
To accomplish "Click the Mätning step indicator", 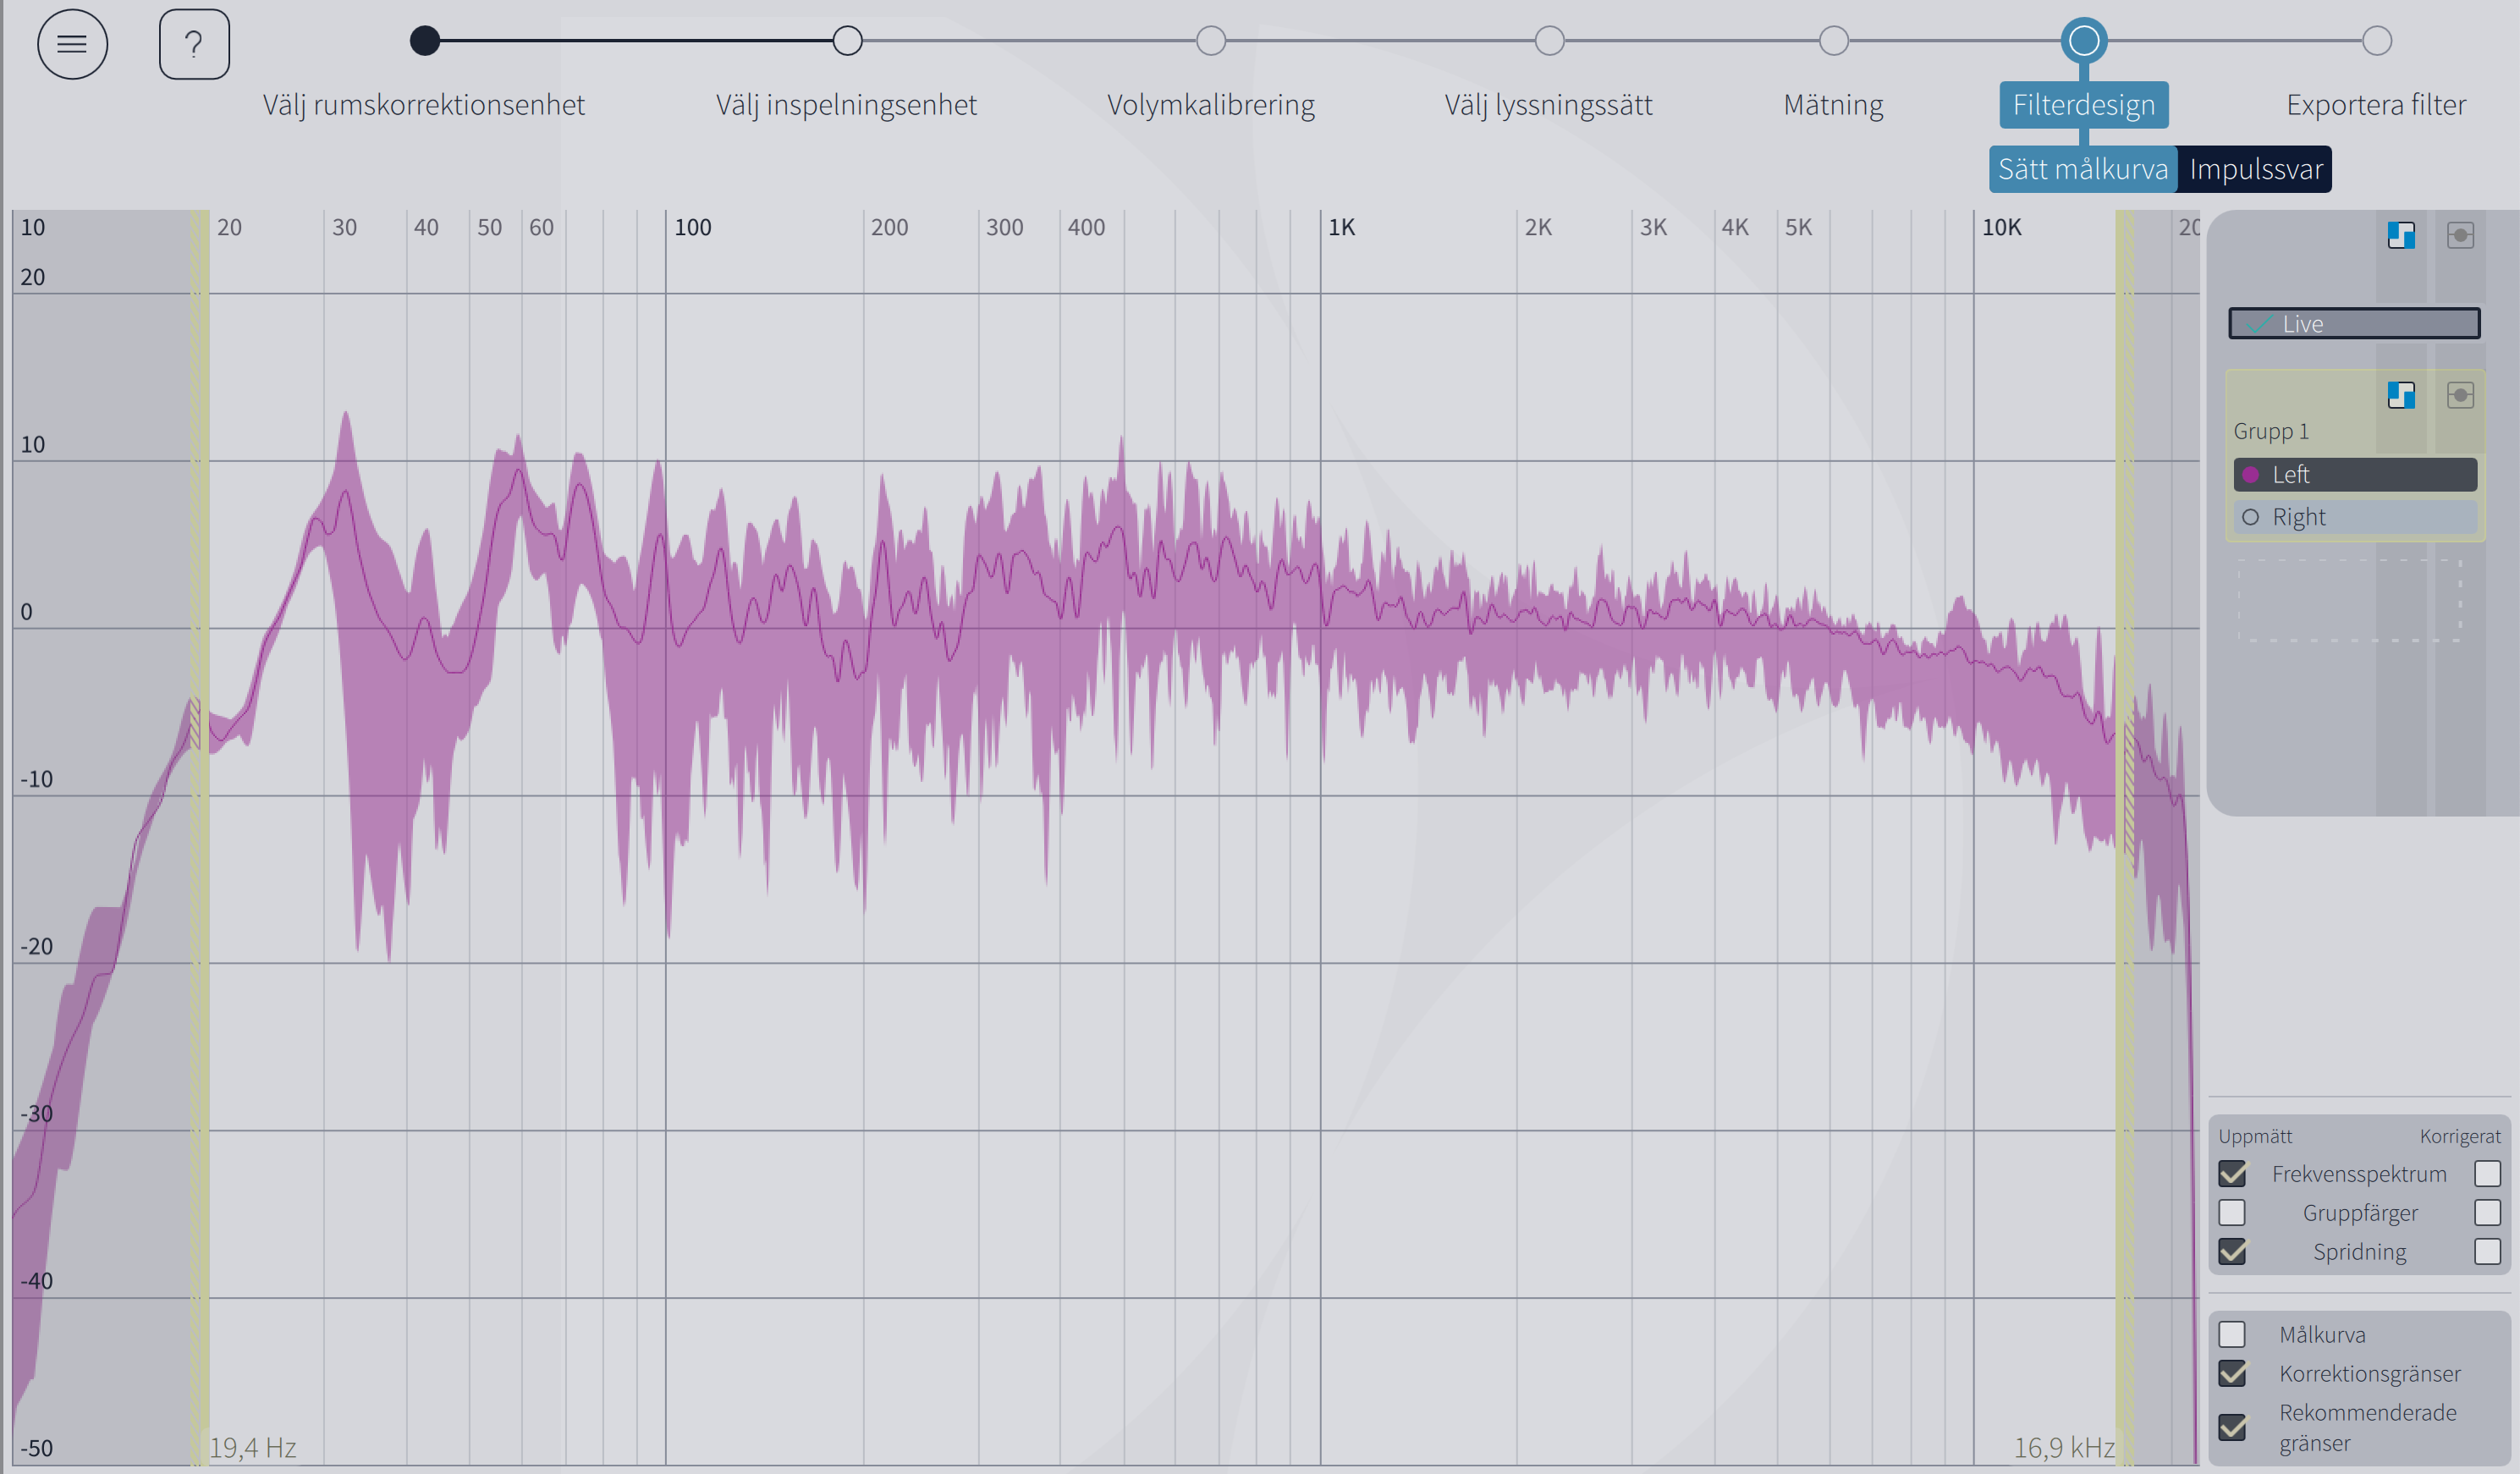I will (1834, 39).
